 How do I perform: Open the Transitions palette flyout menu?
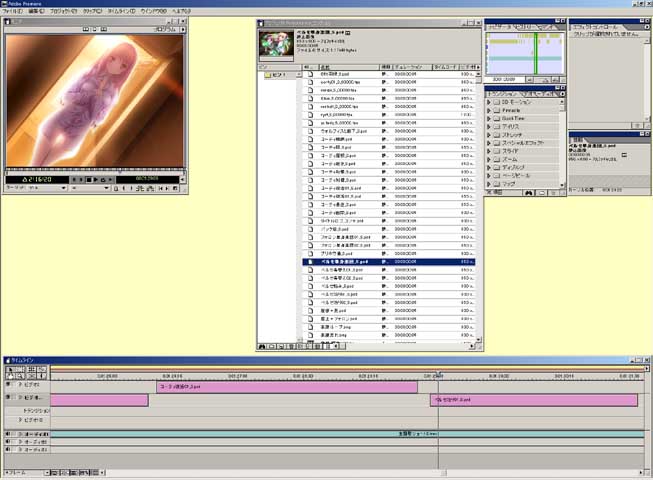point(562,94)
